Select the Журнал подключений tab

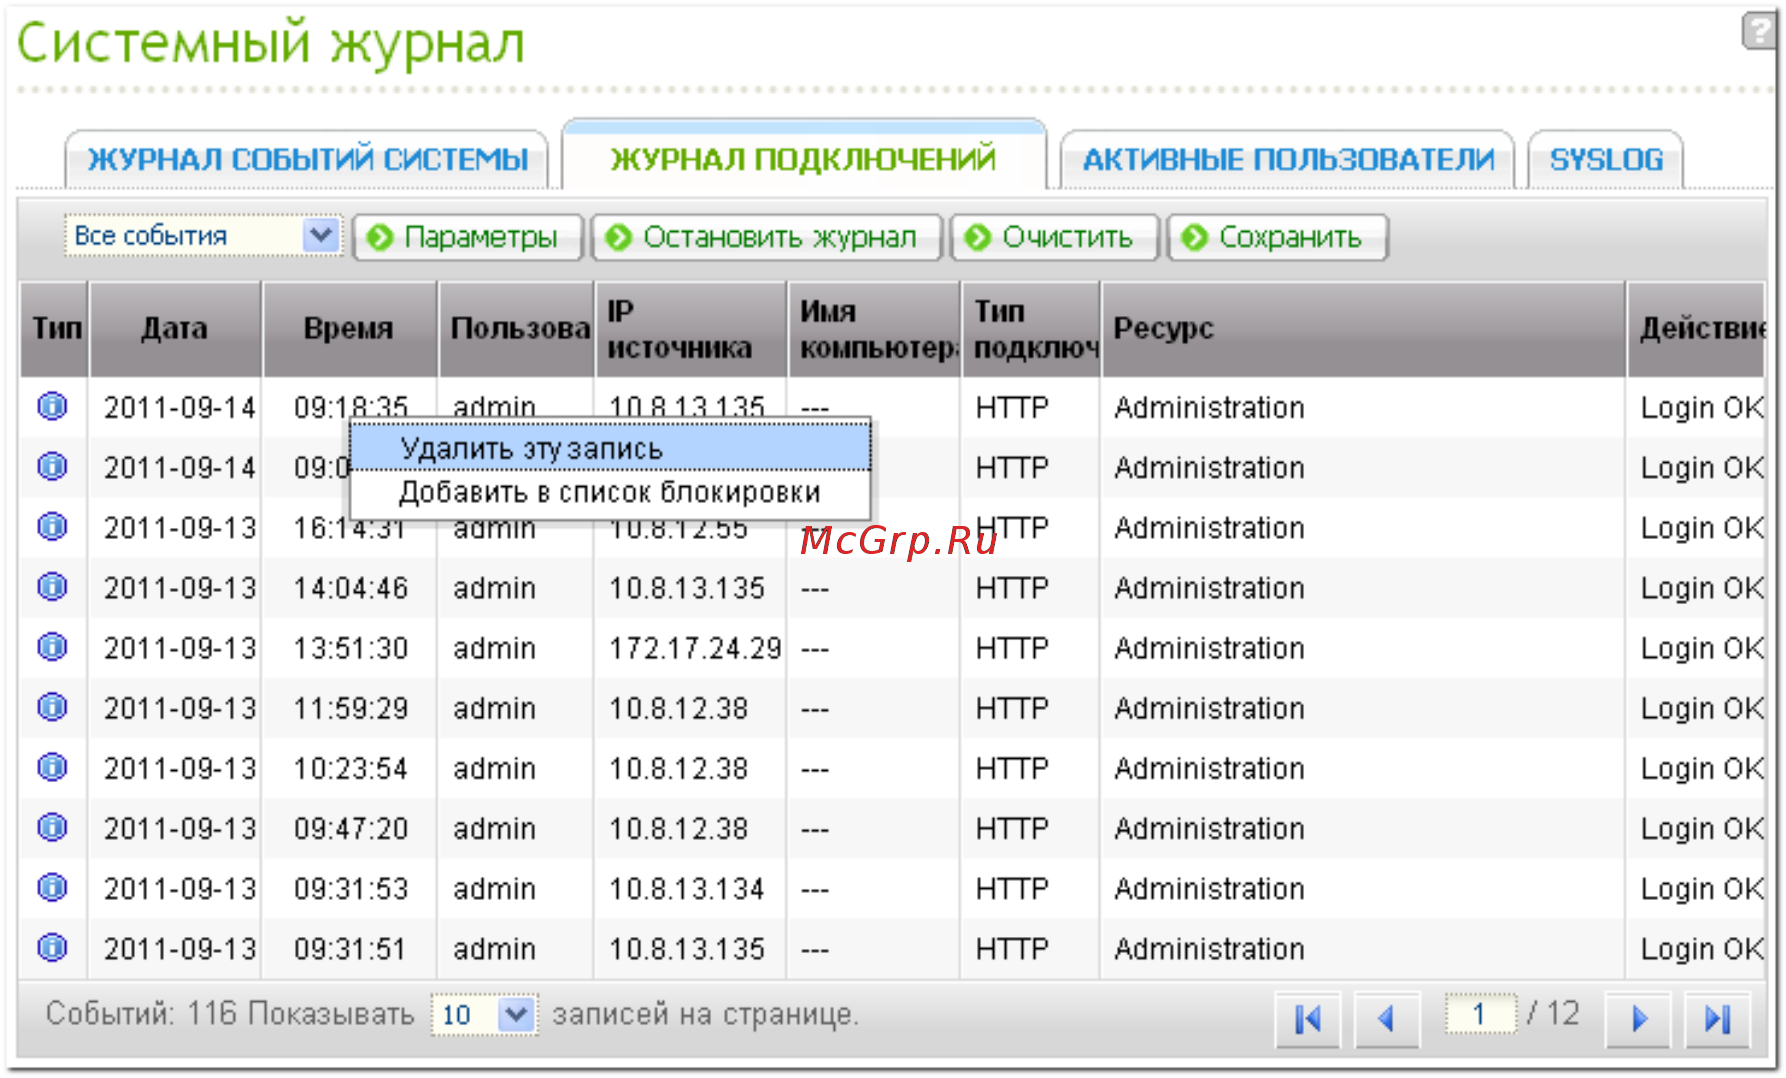[x=803, y=157]
